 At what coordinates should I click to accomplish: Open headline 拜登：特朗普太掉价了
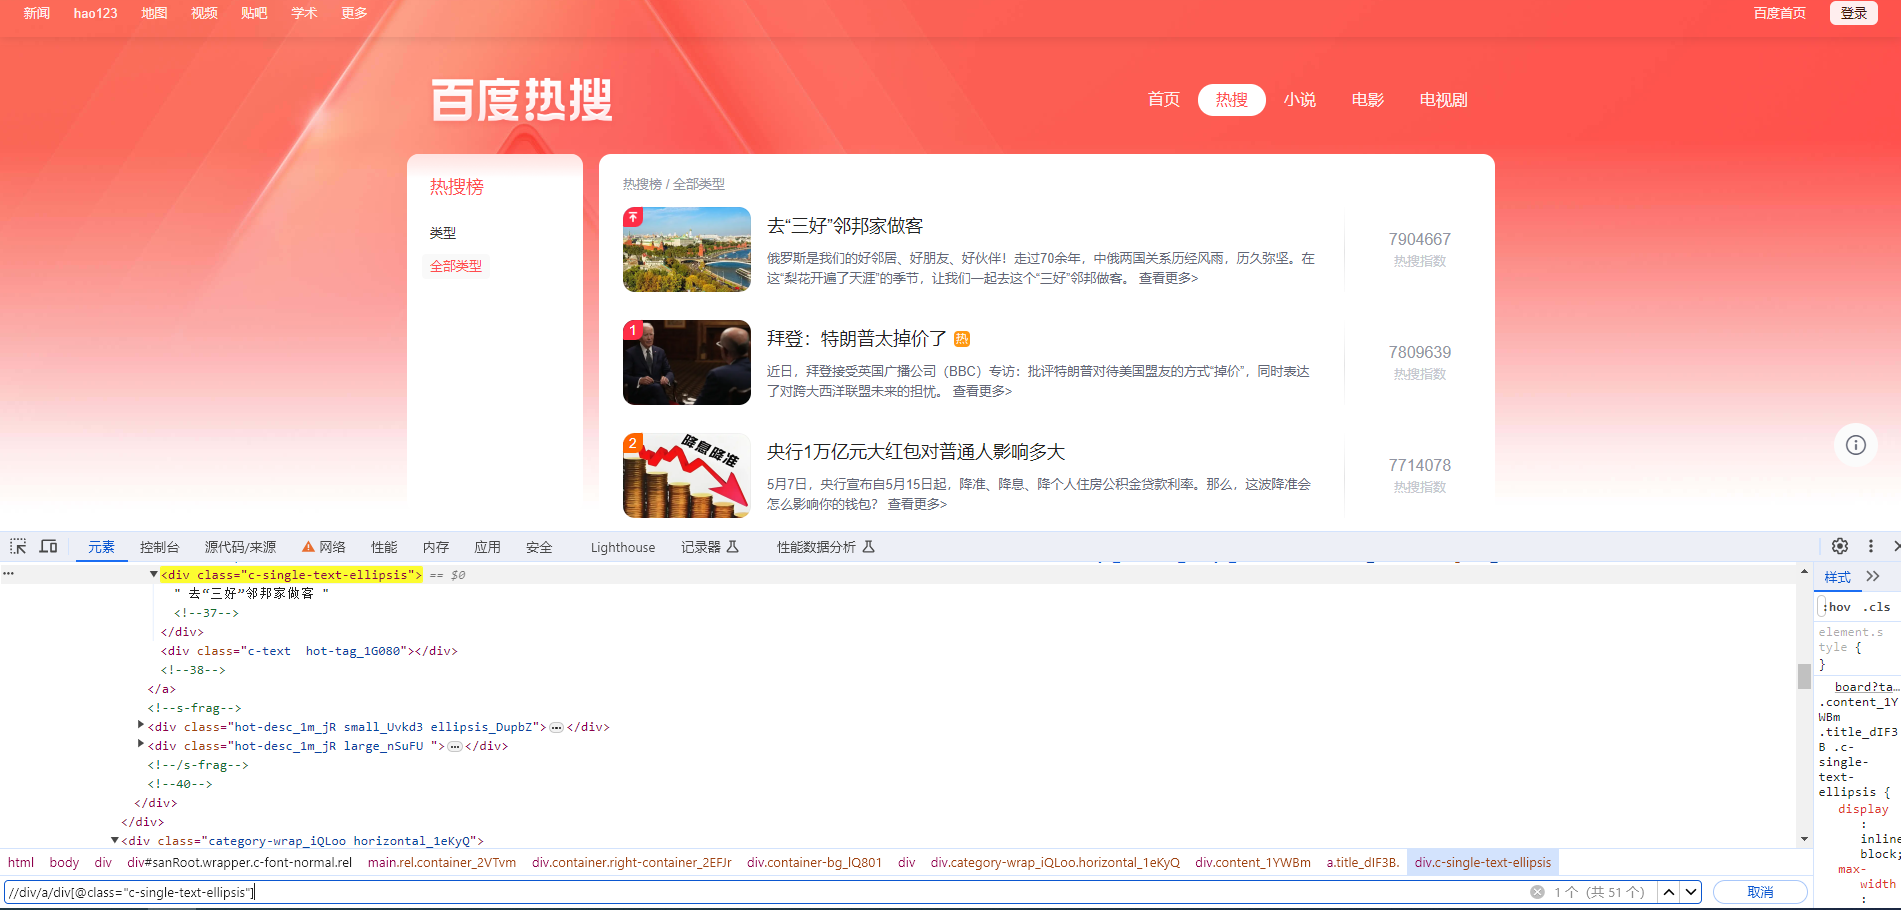[x=856, y=339]
